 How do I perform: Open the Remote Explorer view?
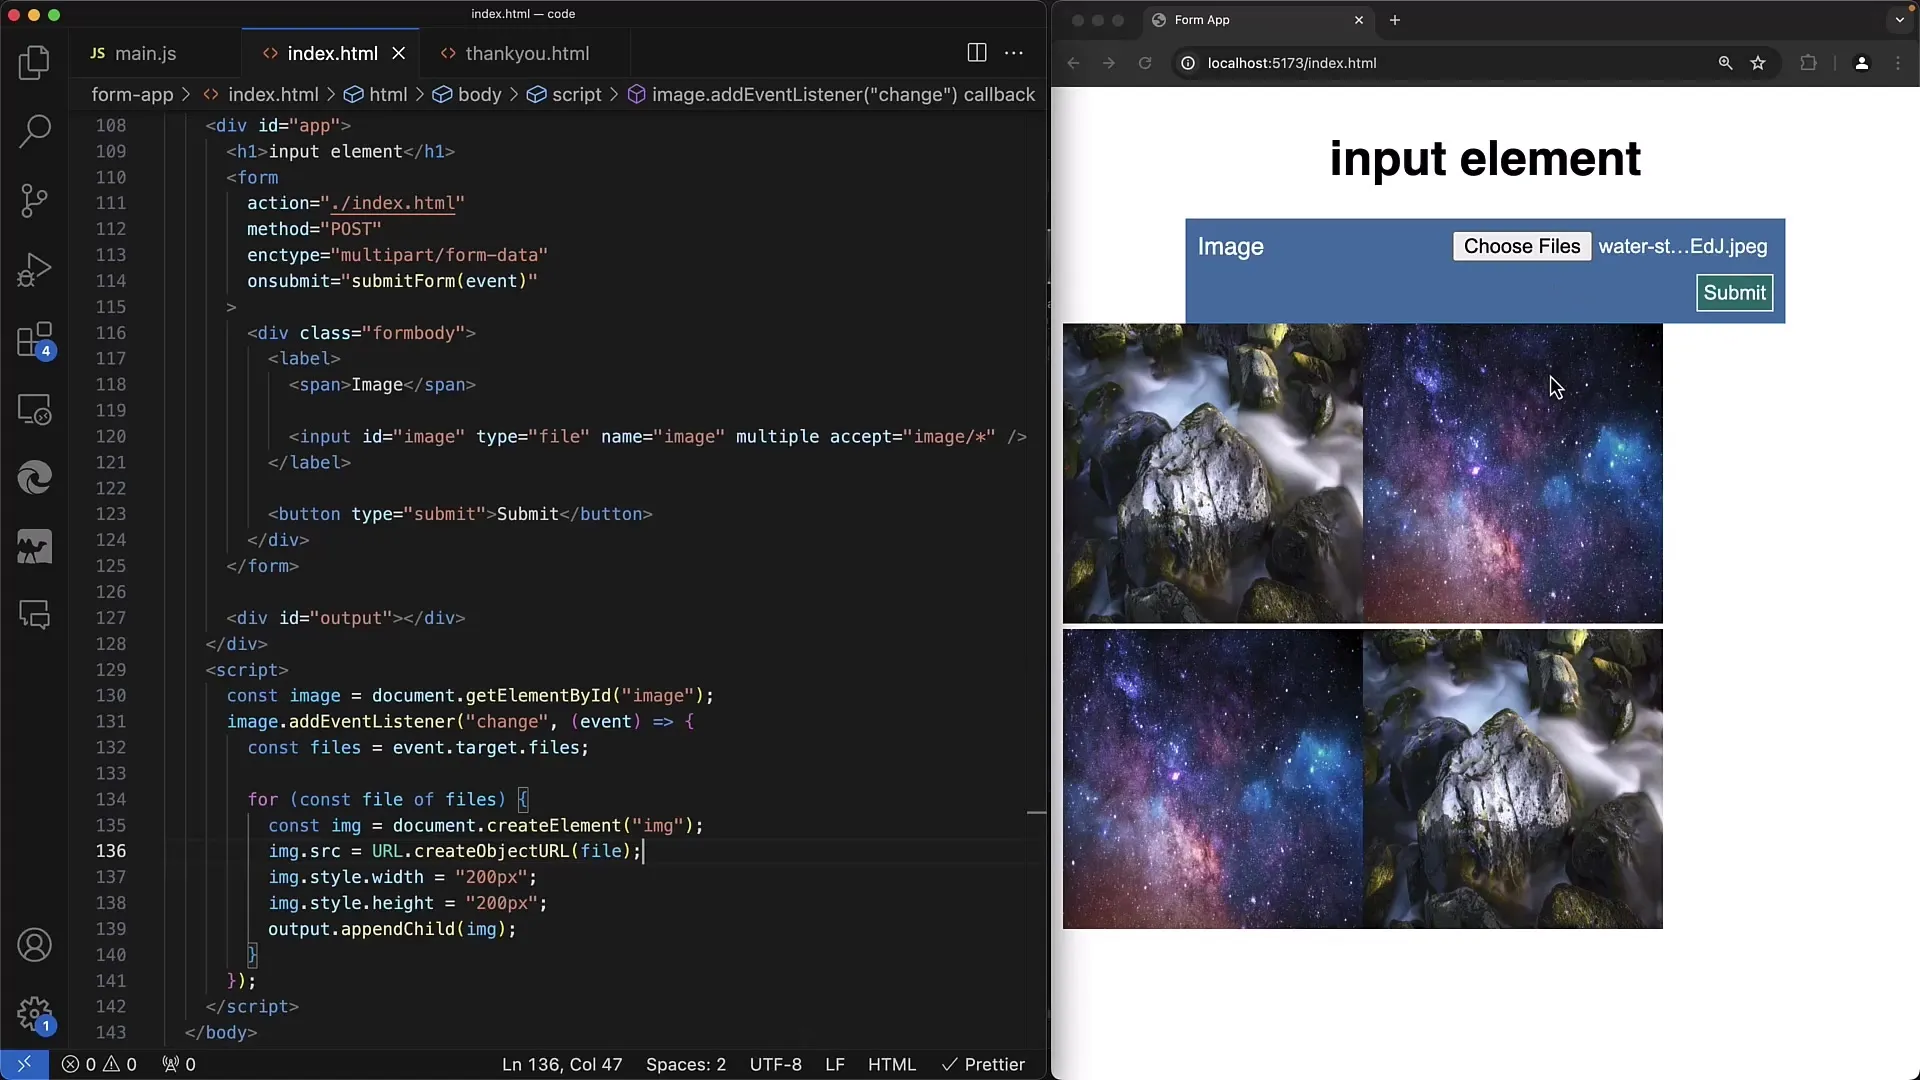point(34,409)
